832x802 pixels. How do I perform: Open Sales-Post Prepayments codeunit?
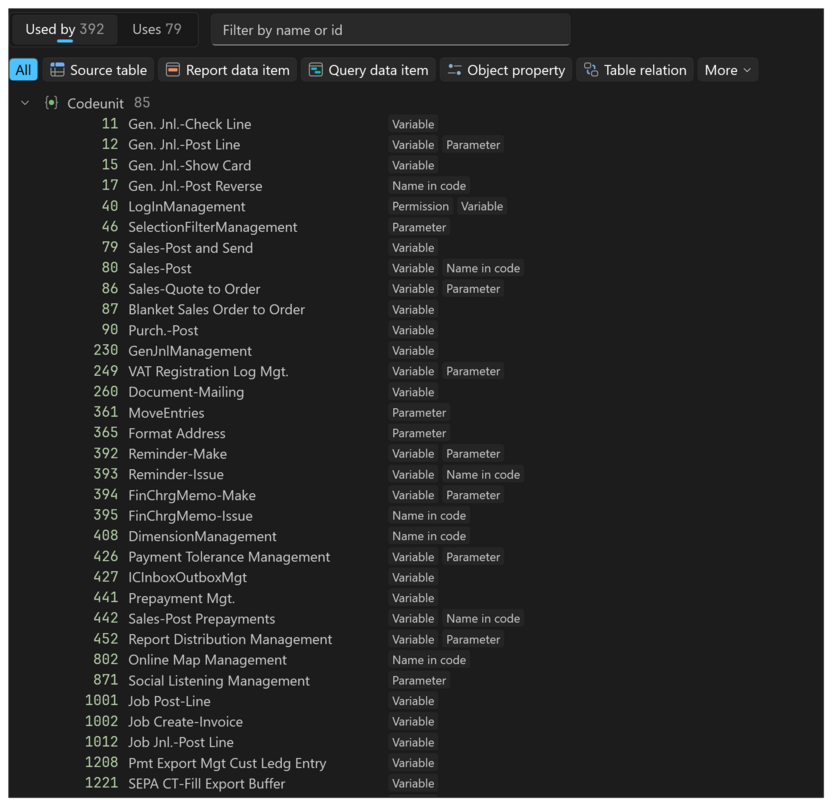202,619
